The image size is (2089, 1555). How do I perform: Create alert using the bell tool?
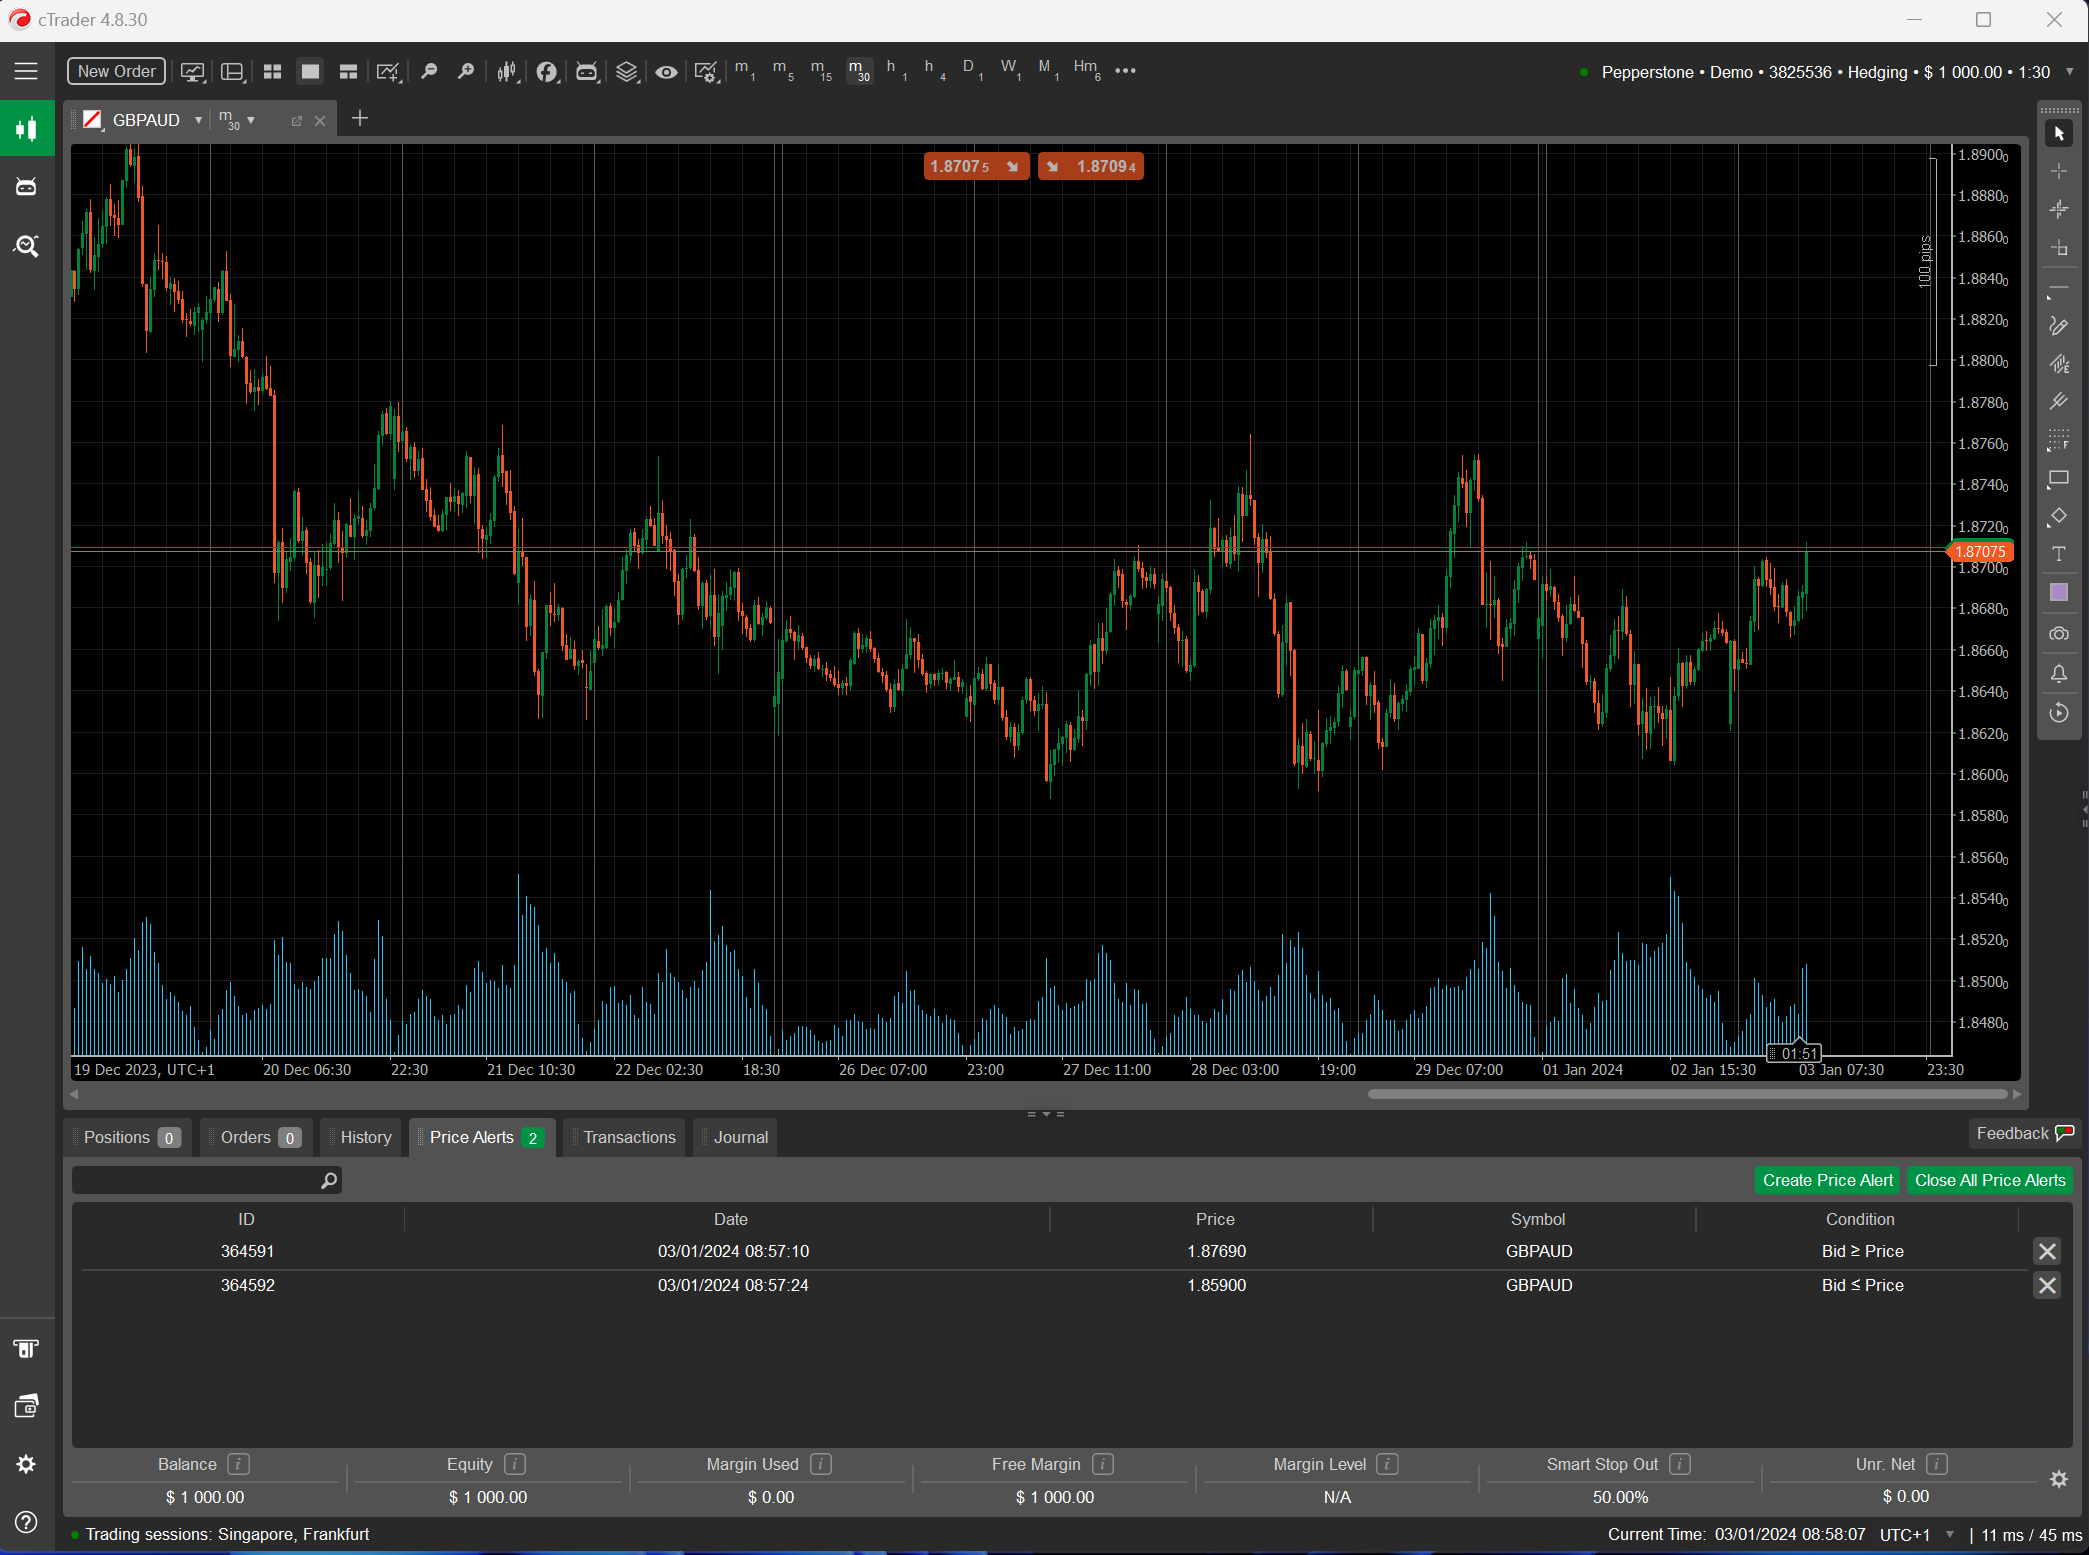pos(2059,674)
